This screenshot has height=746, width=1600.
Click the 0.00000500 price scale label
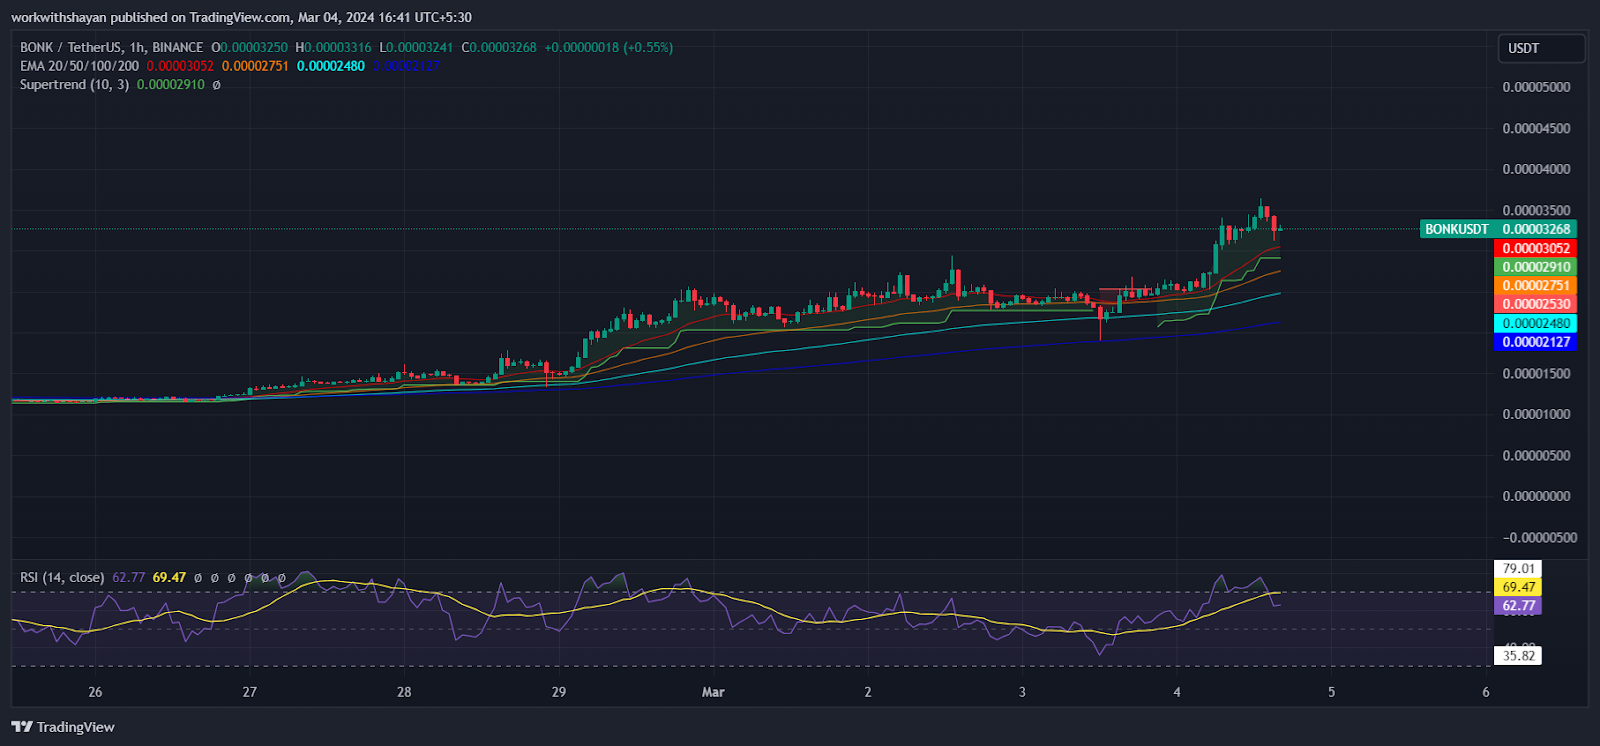1536,455
